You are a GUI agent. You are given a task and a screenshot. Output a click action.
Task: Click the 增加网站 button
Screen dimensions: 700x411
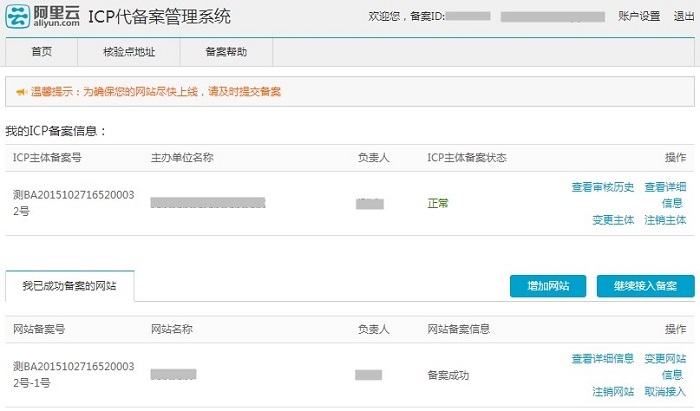pyautogui.click(x=547, y=286)
